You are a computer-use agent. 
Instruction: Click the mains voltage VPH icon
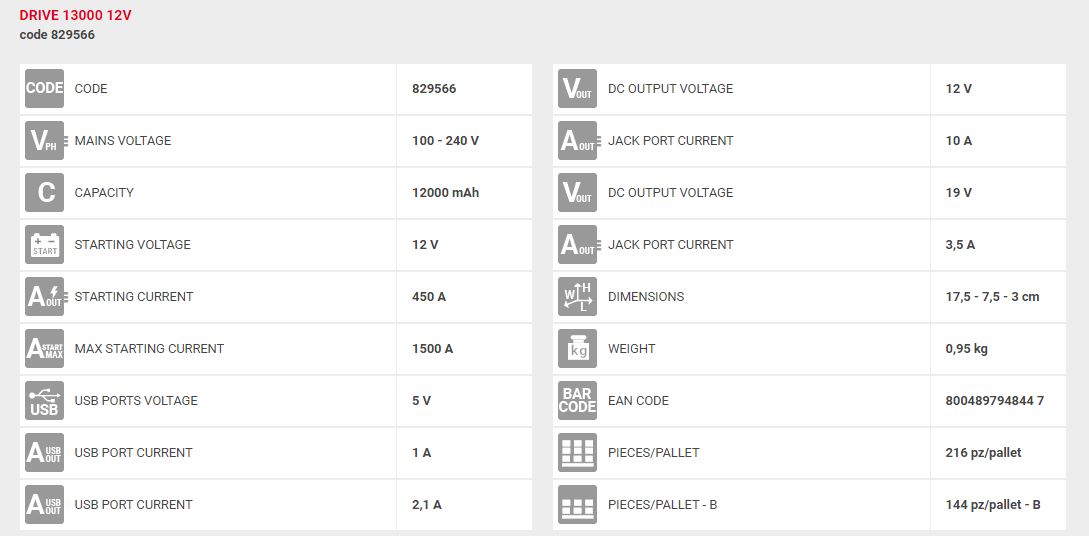pos(44,141)
